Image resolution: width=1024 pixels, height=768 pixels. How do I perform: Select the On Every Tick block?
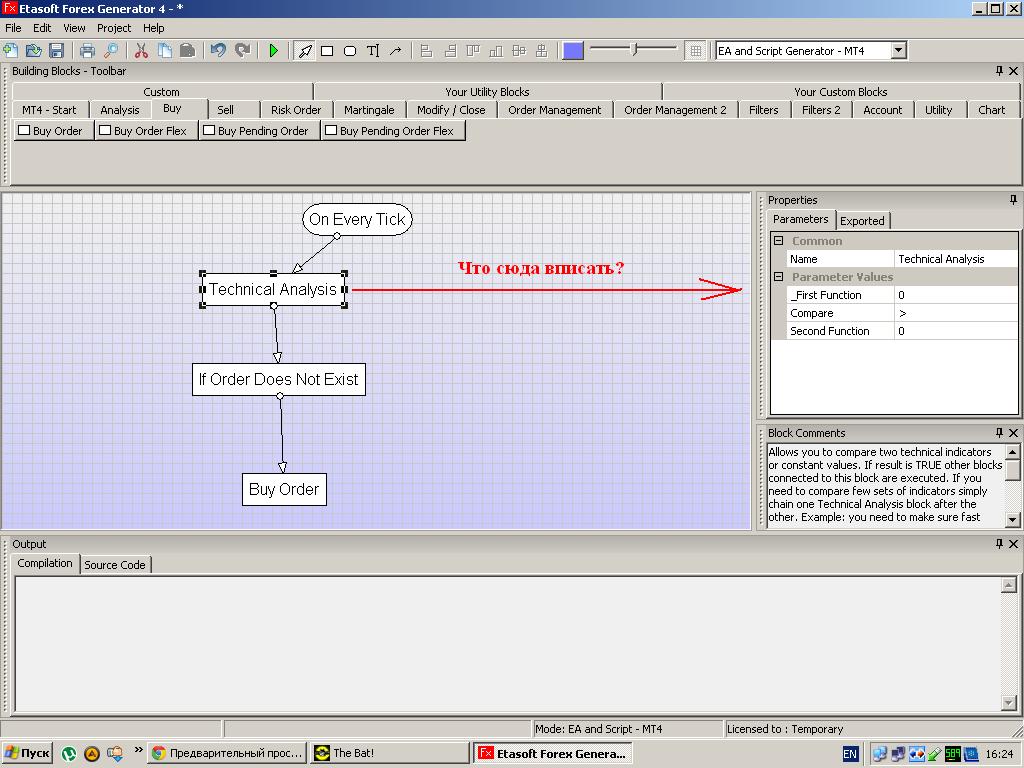tap(357, 219)
